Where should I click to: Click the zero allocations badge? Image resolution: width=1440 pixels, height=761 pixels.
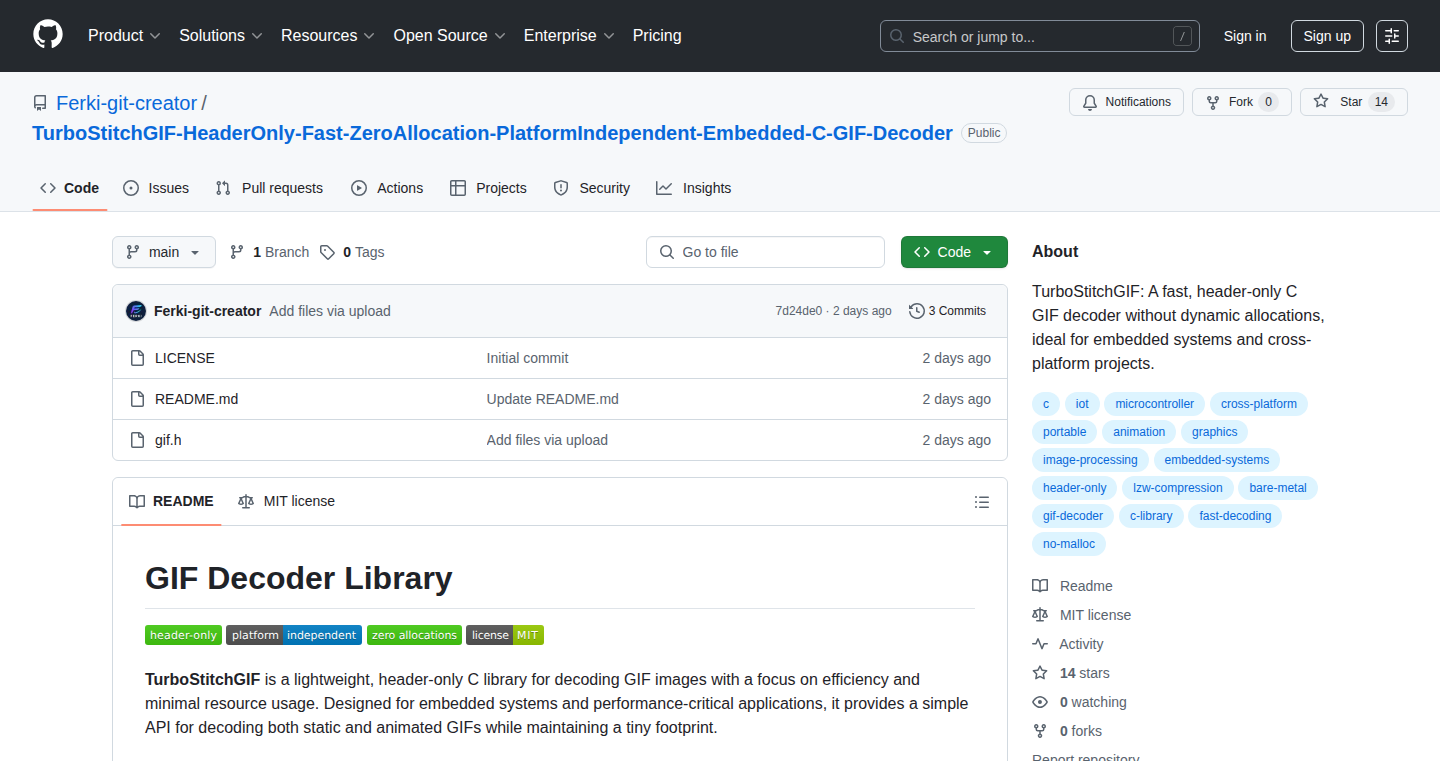coord(414,635)
